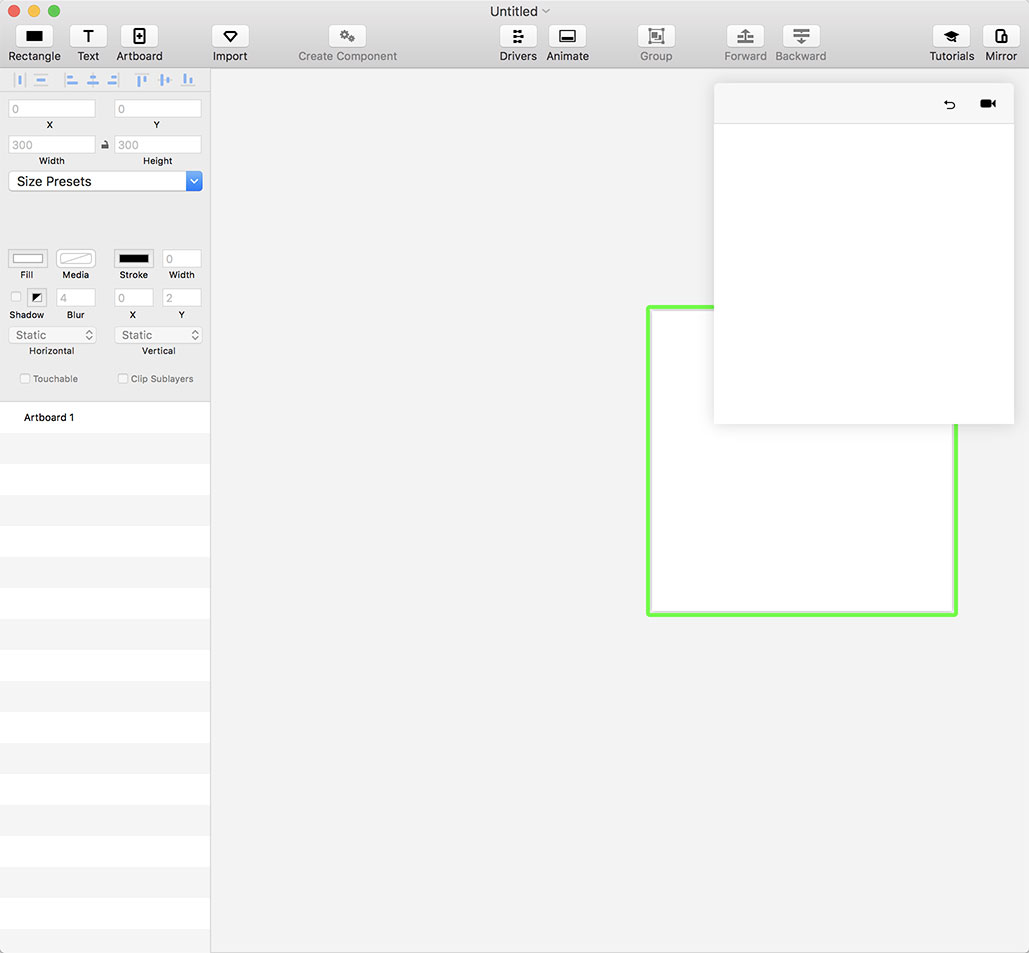Open the Vertical Static dropdown
The height and width of the screenshot is (953, 1029).
[x=158, y=335]
